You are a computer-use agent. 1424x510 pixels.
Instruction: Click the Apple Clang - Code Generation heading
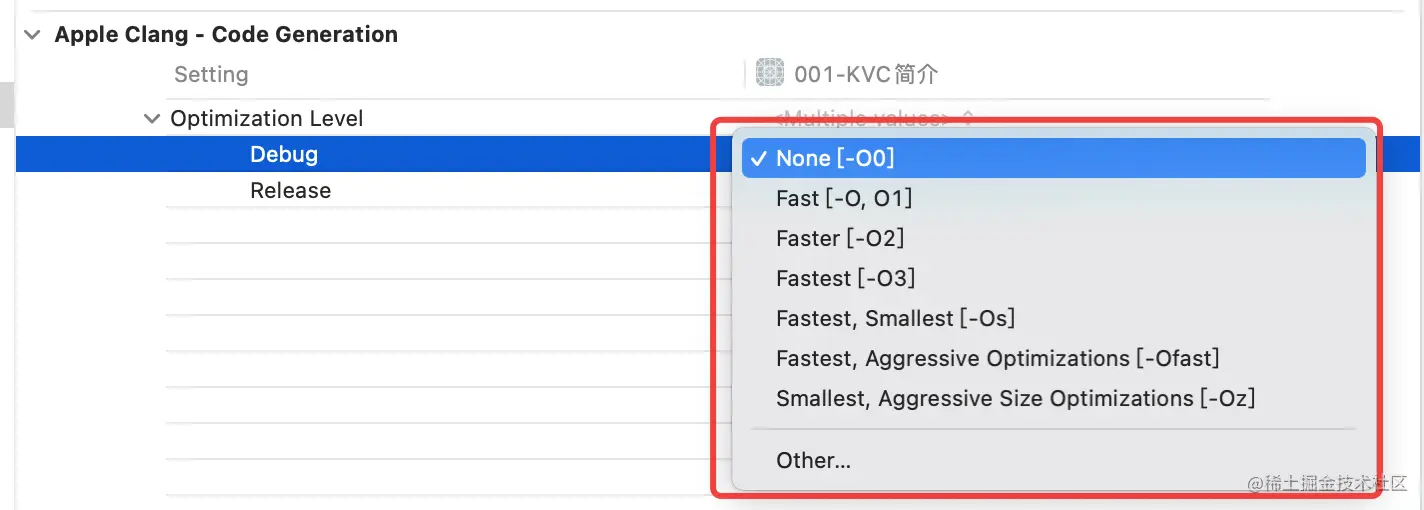click(226, 35)
